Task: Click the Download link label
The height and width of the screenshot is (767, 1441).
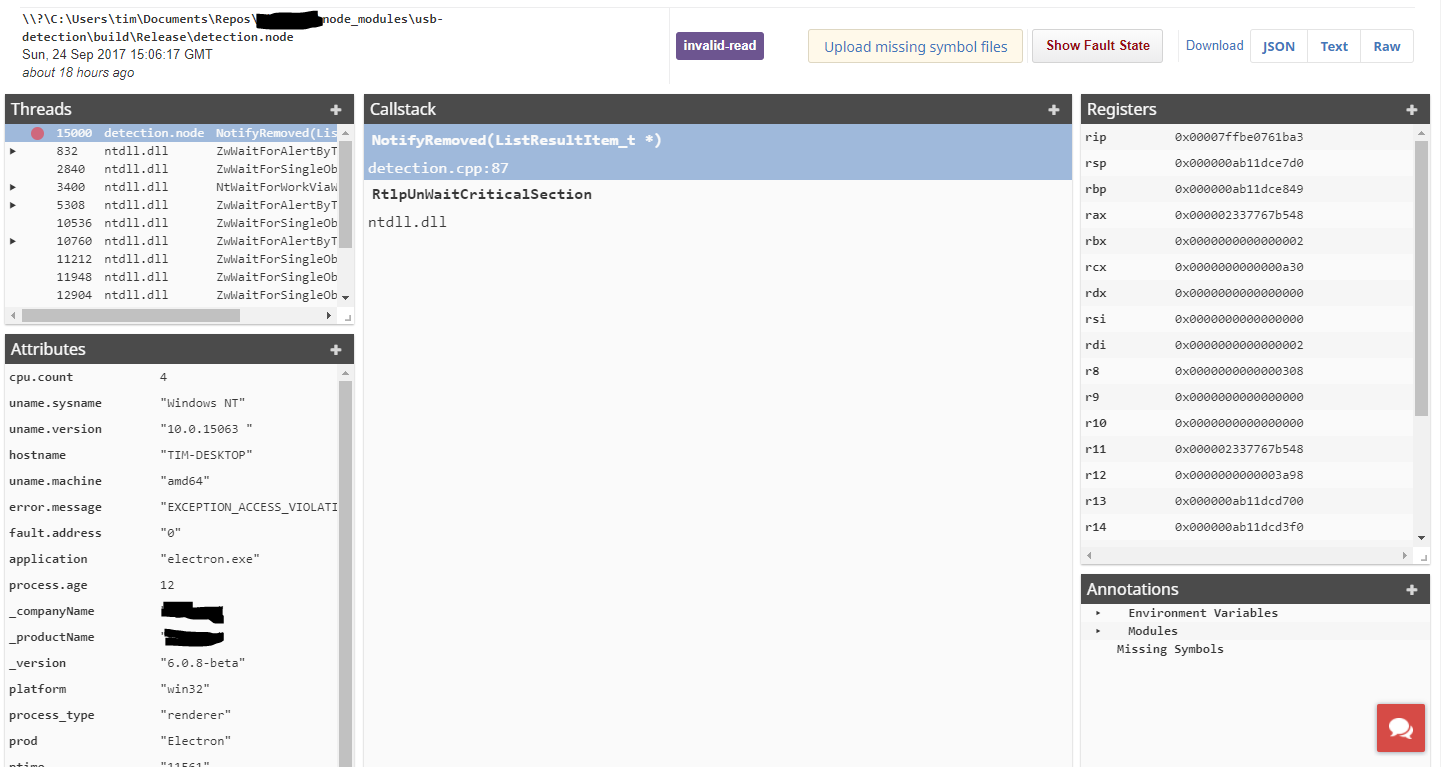Action: (1214, 45)
